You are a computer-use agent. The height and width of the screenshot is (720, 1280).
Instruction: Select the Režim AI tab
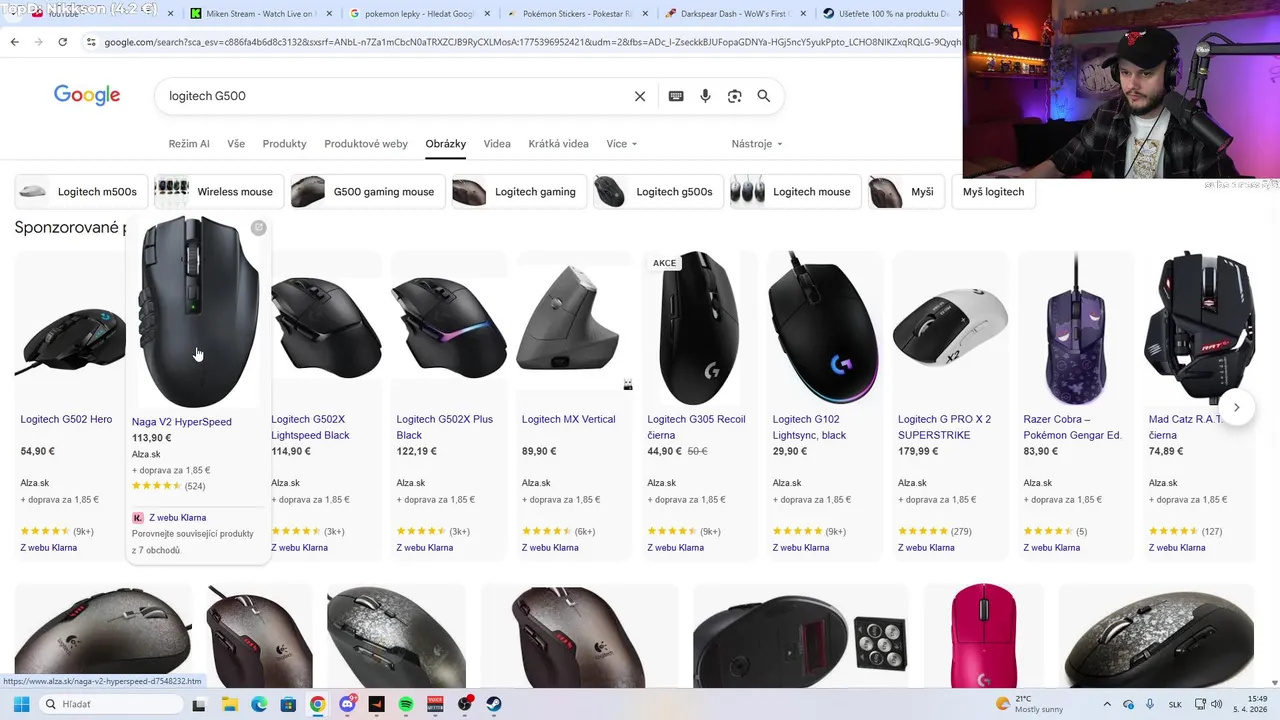(189, 144)
